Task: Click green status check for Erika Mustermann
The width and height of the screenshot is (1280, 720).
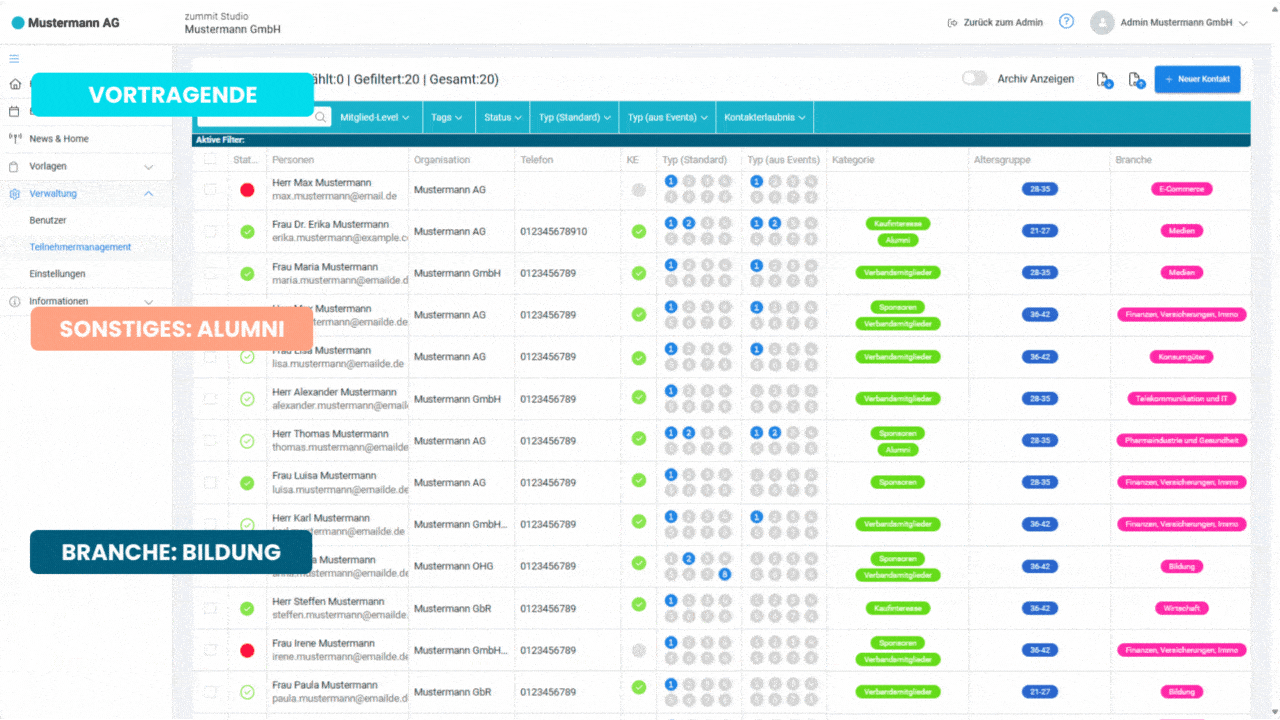Action: [x=247, y=232]
